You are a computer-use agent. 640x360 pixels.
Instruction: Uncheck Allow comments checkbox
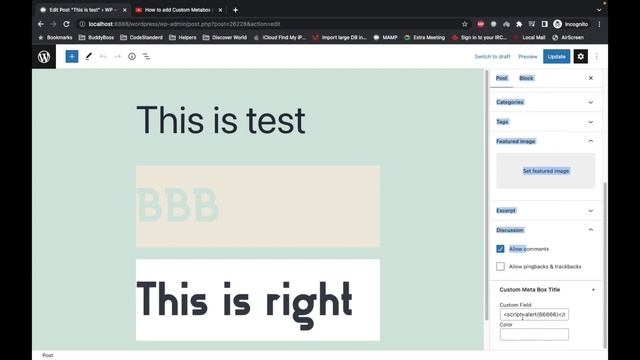tap(500, 249)
